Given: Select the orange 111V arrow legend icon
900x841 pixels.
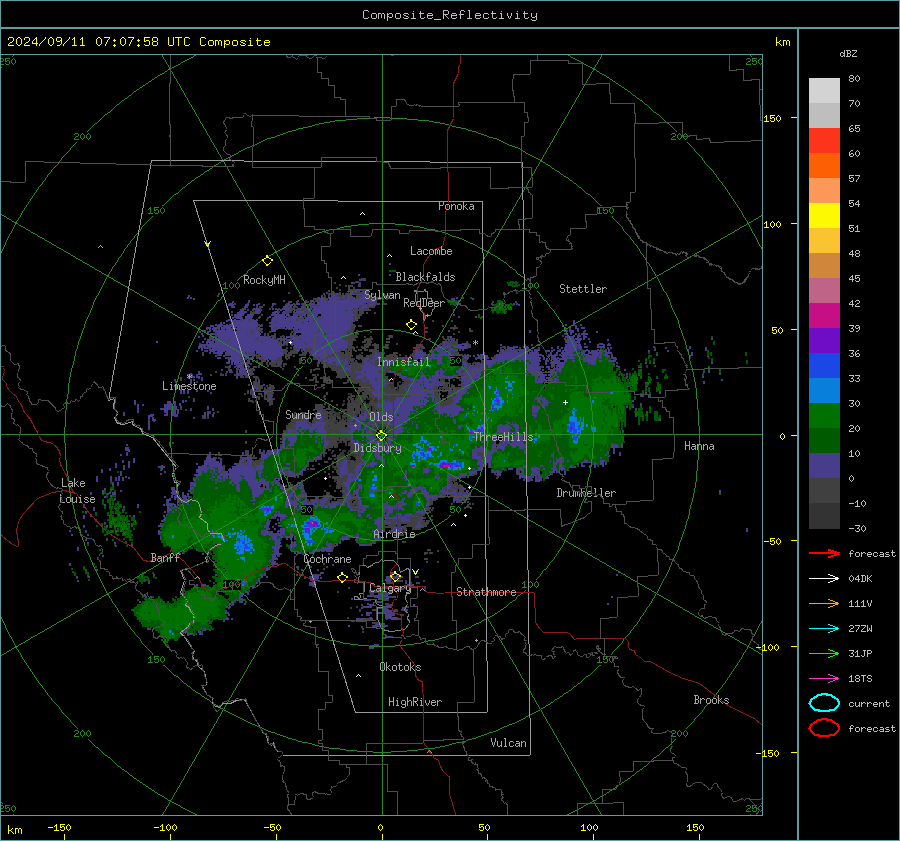Looking at the screenshot, I should click(824, 603).
